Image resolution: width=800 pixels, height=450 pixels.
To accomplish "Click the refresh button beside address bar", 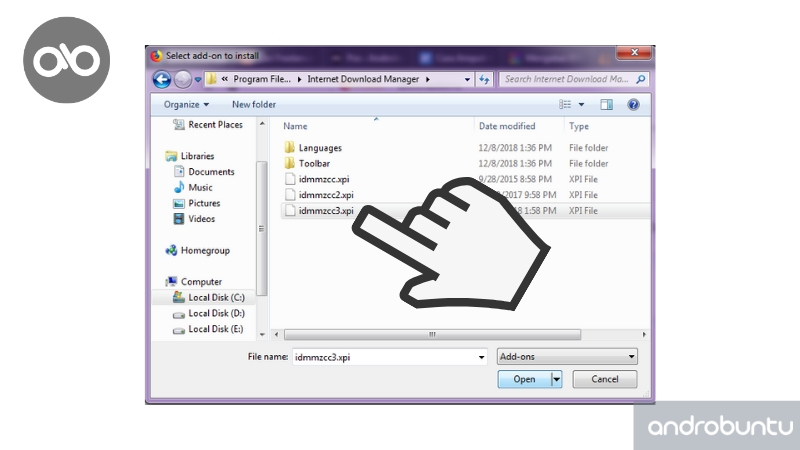I will (484, 79).
